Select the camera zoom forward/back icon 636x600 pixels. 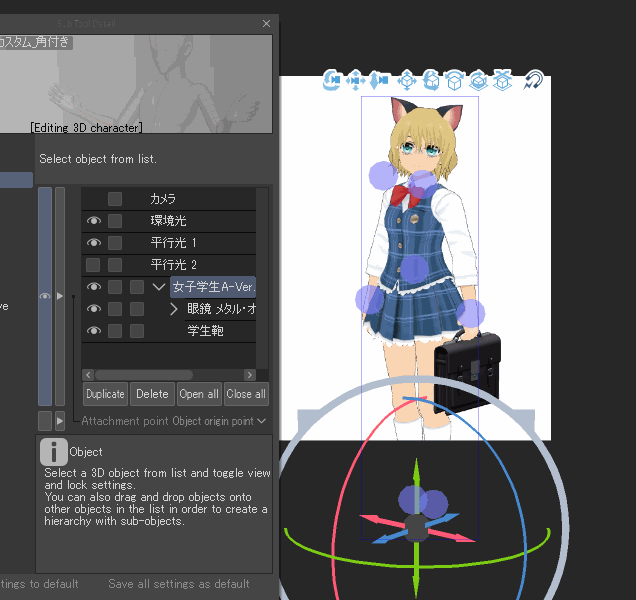pyautogui.click(x=379, y=80)
